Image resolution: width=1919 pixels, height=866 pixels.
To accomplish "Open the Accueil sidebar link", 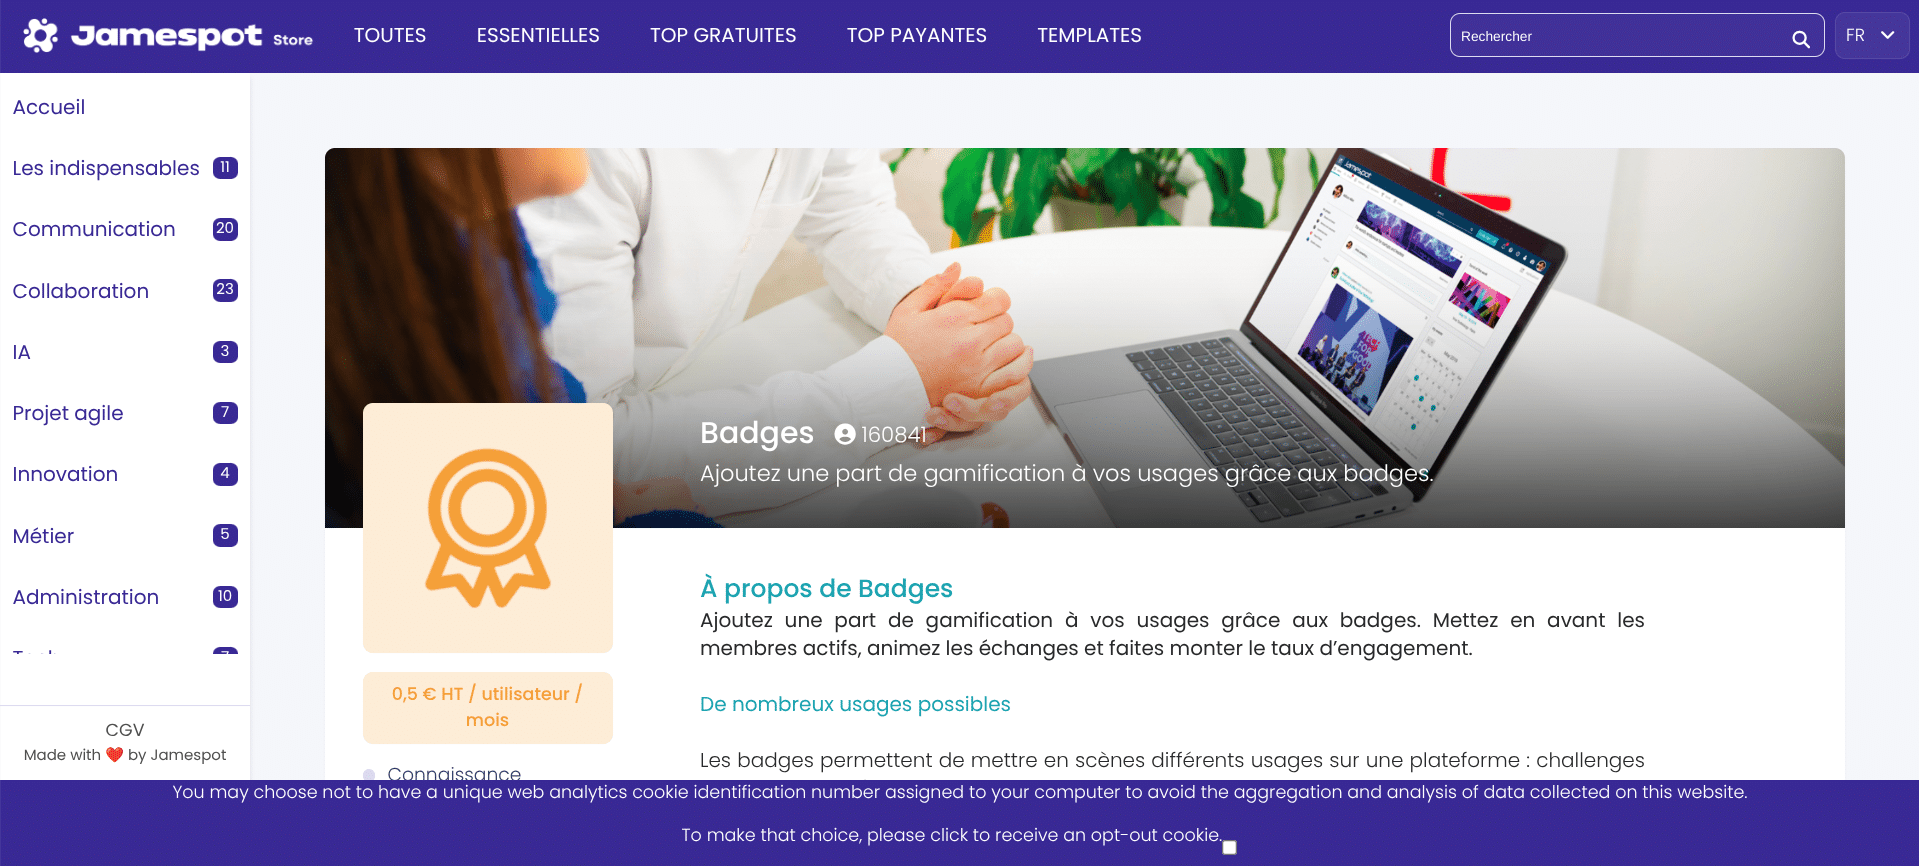I will point(49,107).
